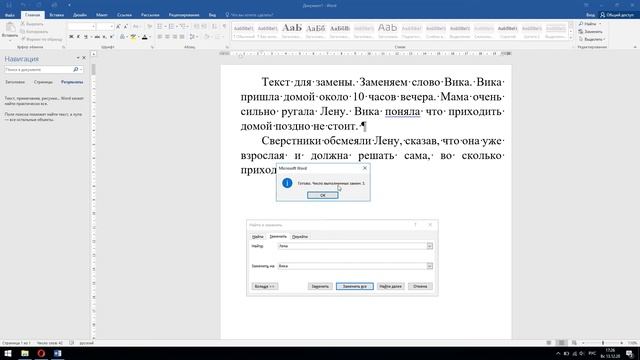Click into the Find what input containing Лена
640x360 pixels.
[x=352, y=246]
